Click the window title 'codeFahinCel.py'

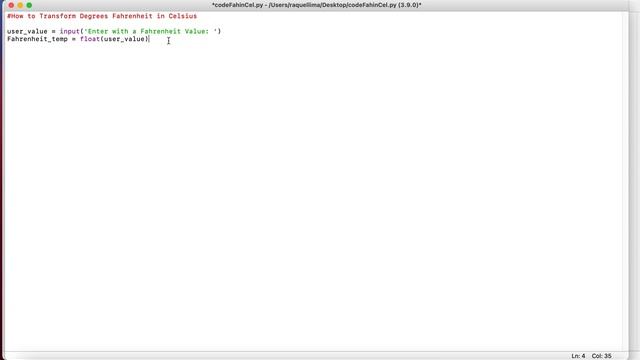point(316,5)
